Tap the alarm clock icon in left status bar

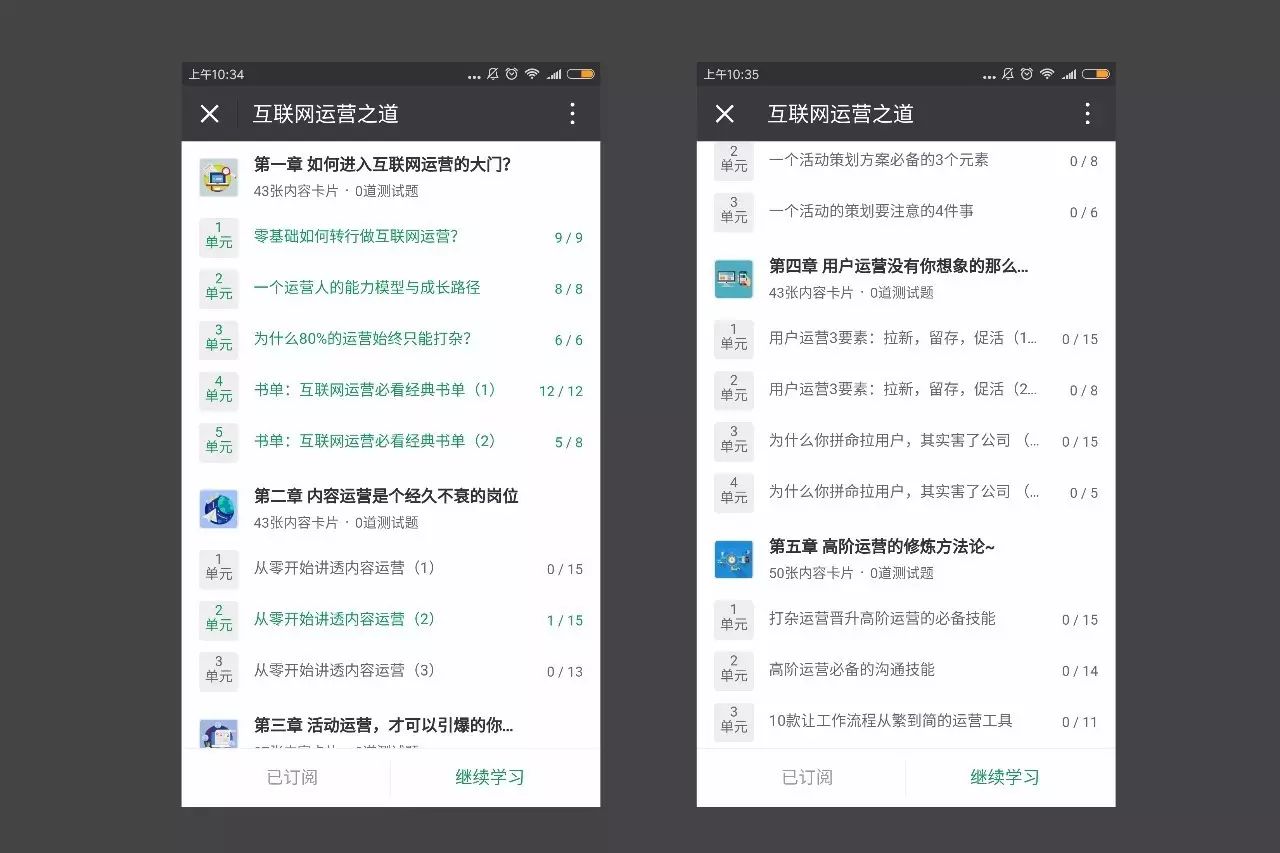(512, 74)
